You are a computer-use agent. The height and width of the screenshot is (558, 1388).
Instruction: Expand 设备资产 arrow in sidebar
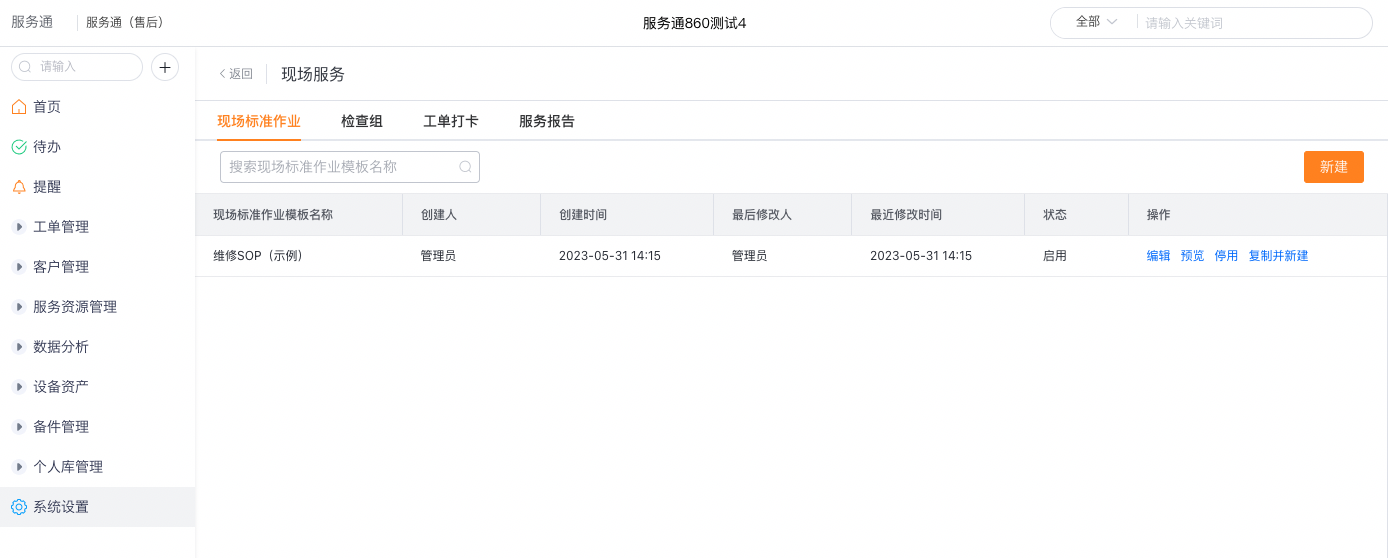tap(18, 387)
